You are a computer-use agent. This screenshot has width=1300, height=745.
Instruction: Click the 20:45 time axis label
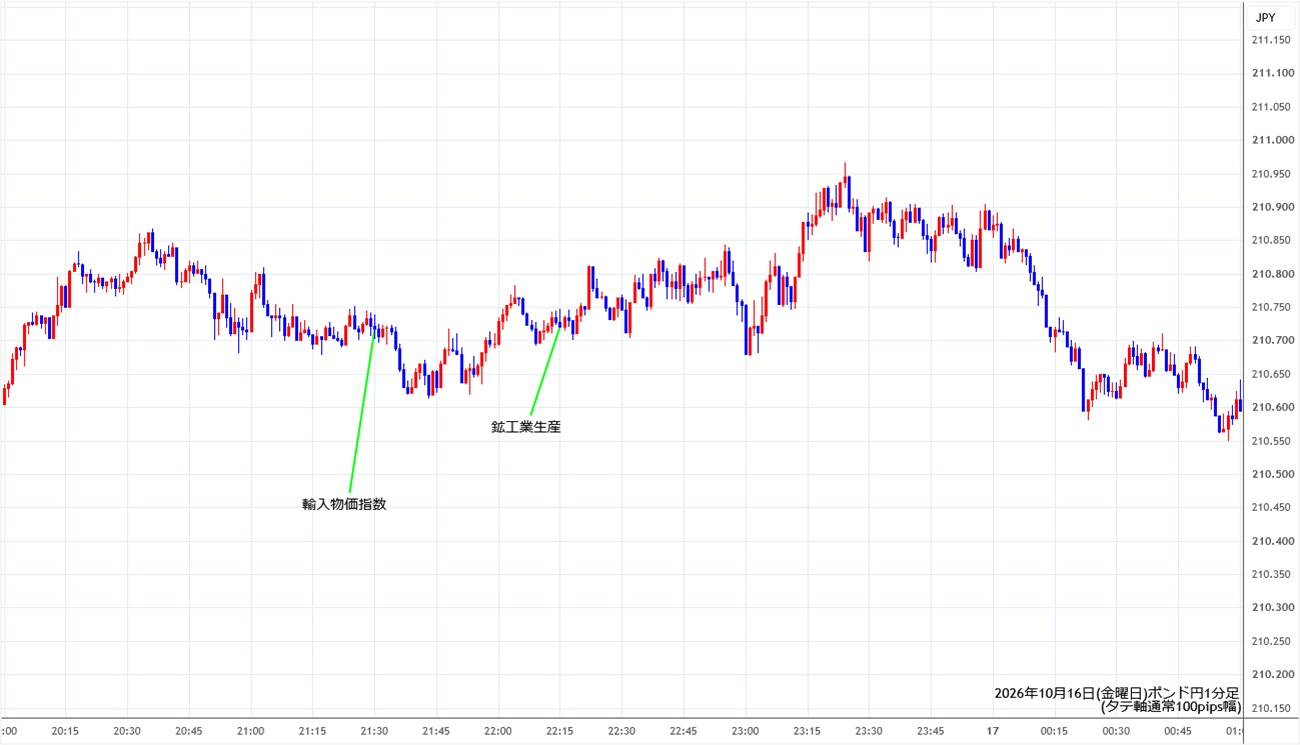coord(189,731)
